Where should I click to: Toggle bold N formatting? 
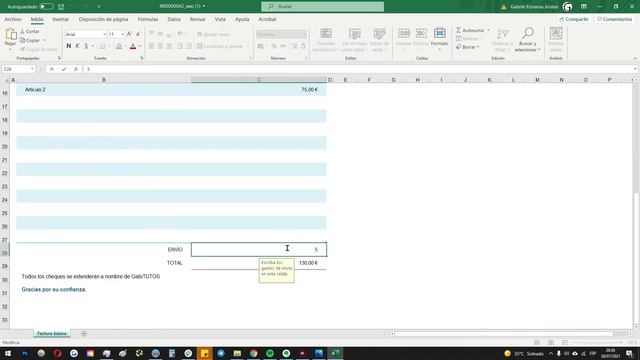(x=69, y=46)
